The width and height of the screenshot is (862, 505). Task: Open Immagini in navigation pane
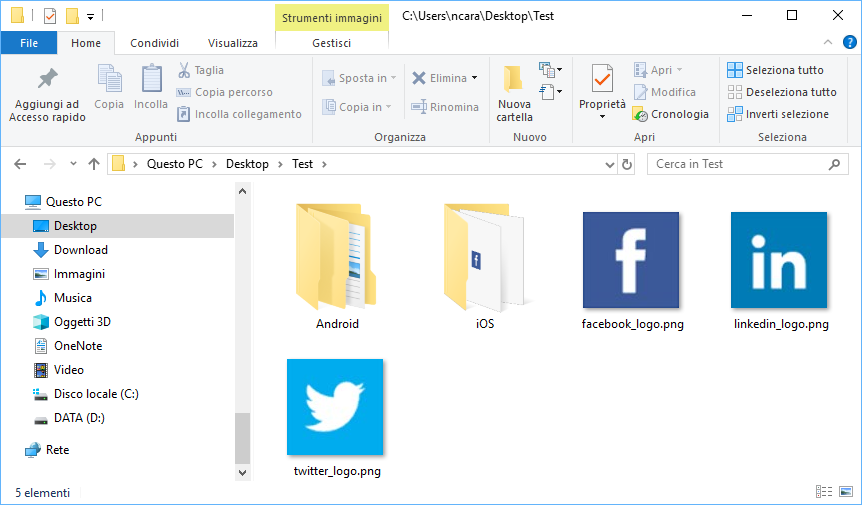[79, 274]
